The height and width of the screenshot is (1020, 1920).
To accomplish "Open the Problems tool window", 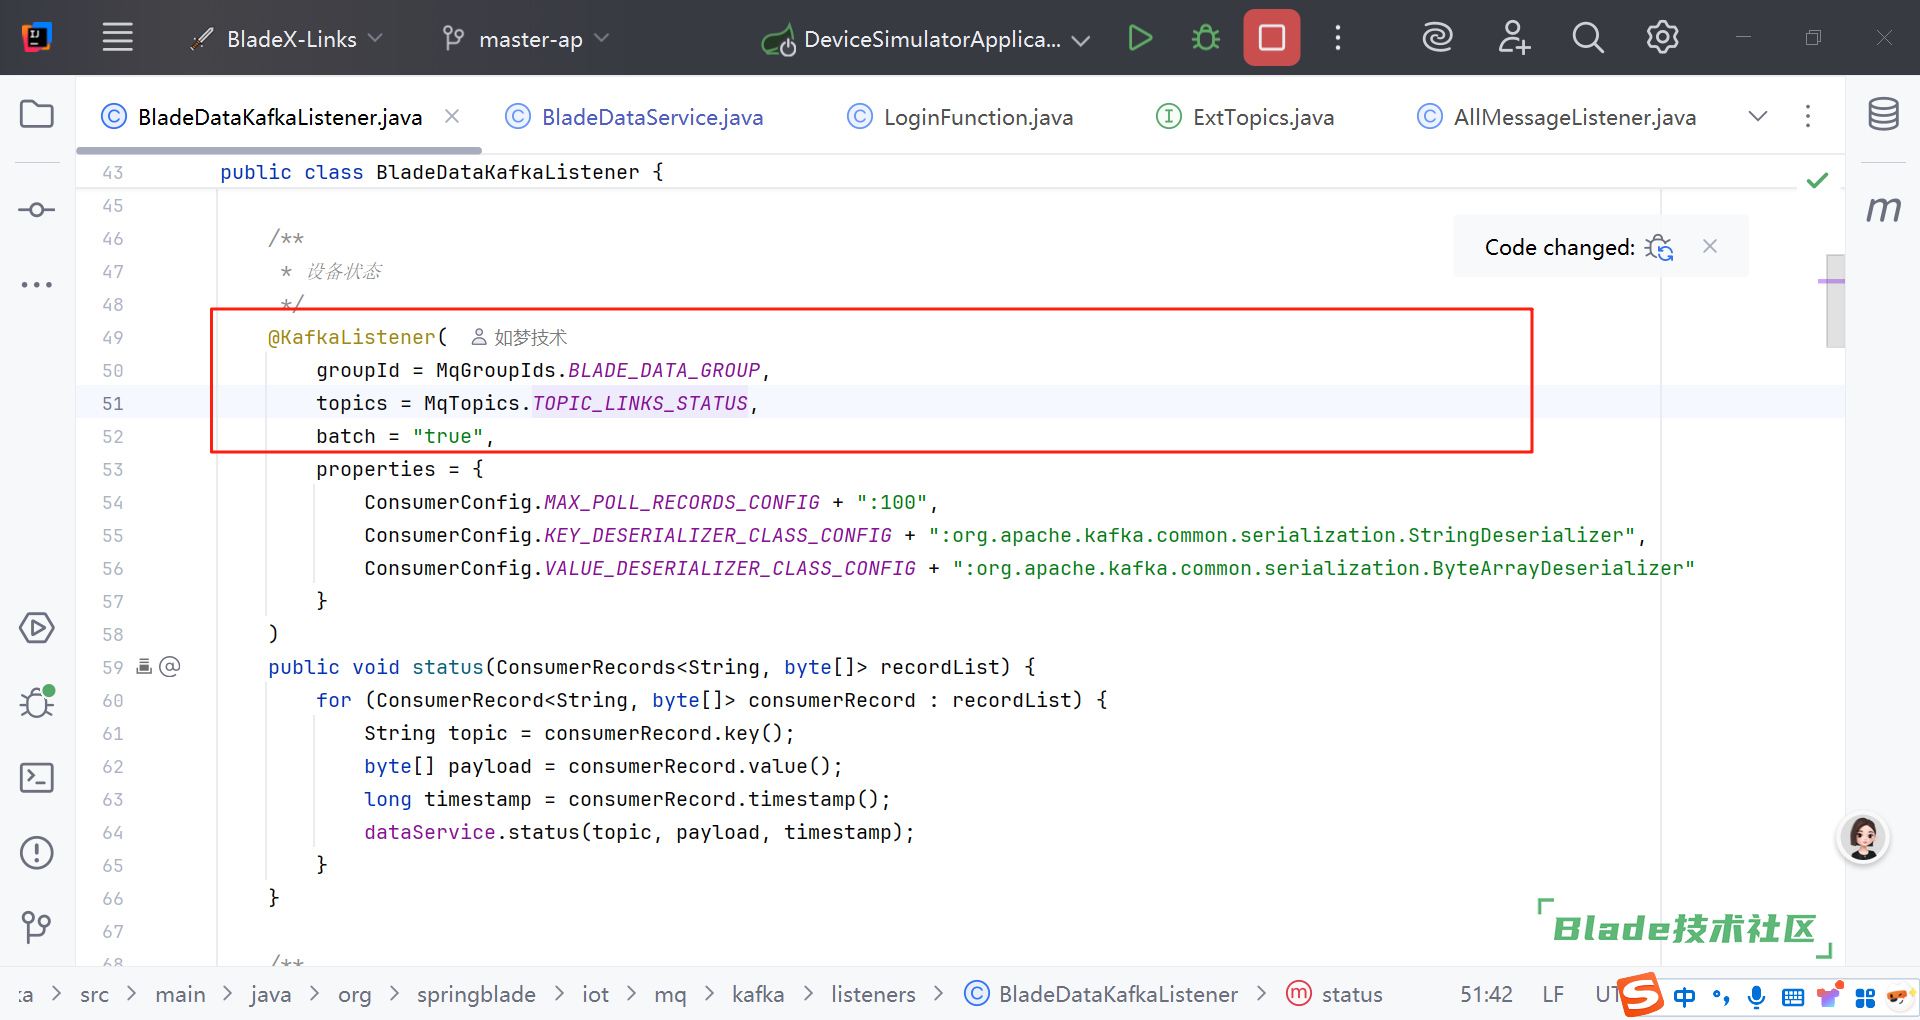I will click(37, 852).
